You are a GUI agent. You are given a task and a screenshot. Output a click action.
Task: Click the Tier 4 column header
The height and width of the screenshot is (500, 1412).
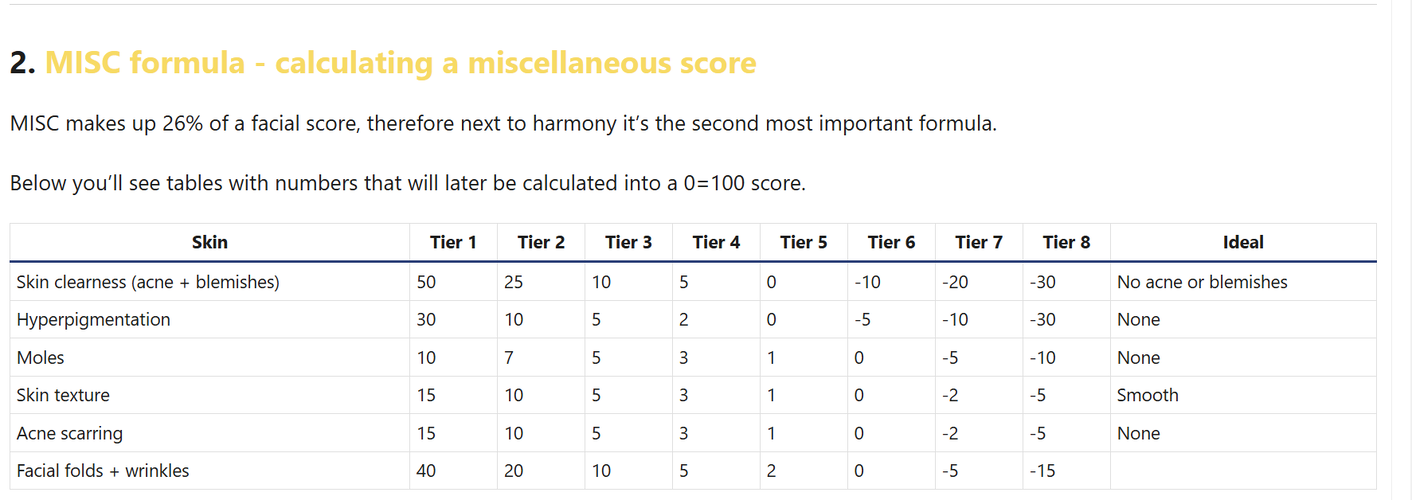point(716,242)
